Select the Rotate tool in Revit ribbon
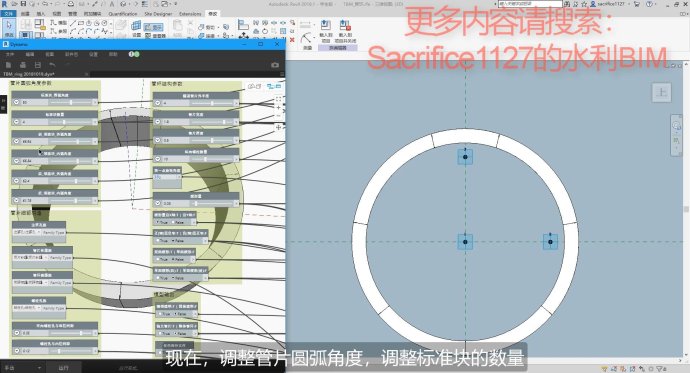 click(265, 31)
